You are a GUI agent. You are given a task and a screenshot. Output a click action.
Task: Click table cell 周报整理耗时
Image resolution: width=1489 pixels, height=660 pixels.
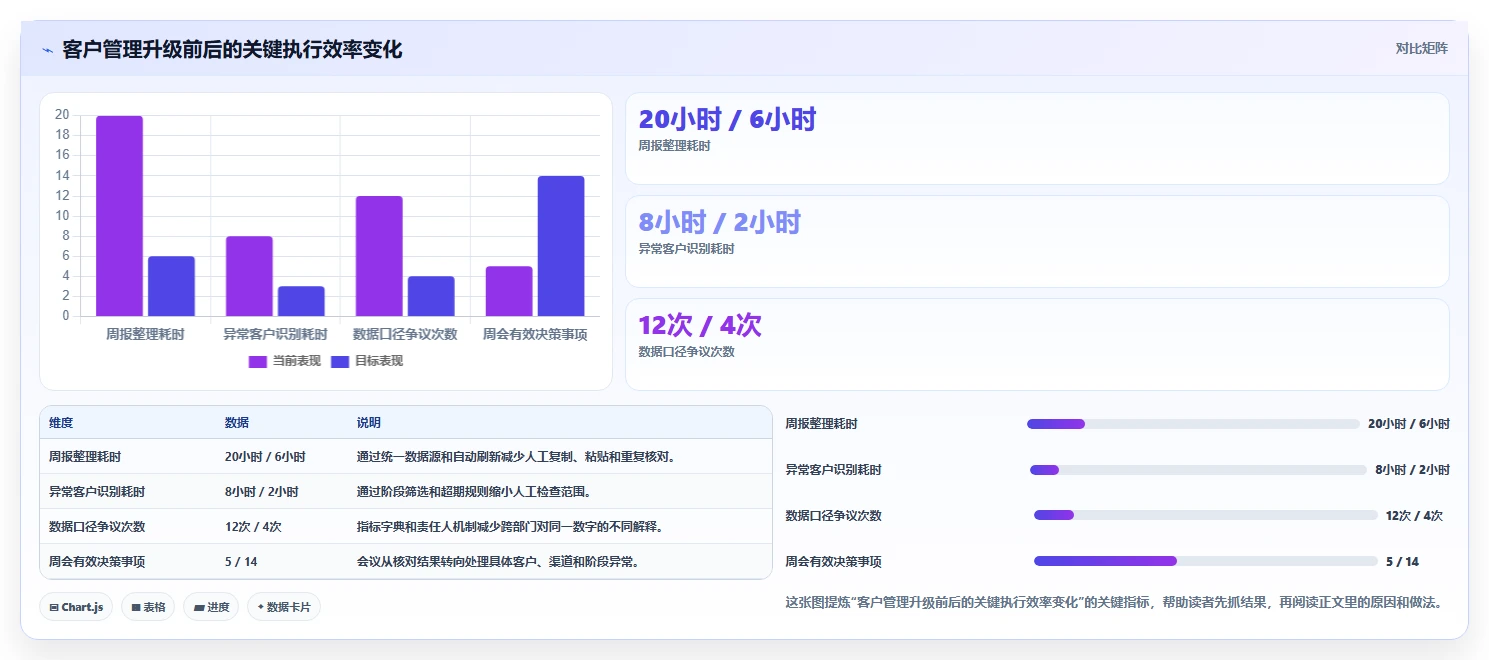85,457
